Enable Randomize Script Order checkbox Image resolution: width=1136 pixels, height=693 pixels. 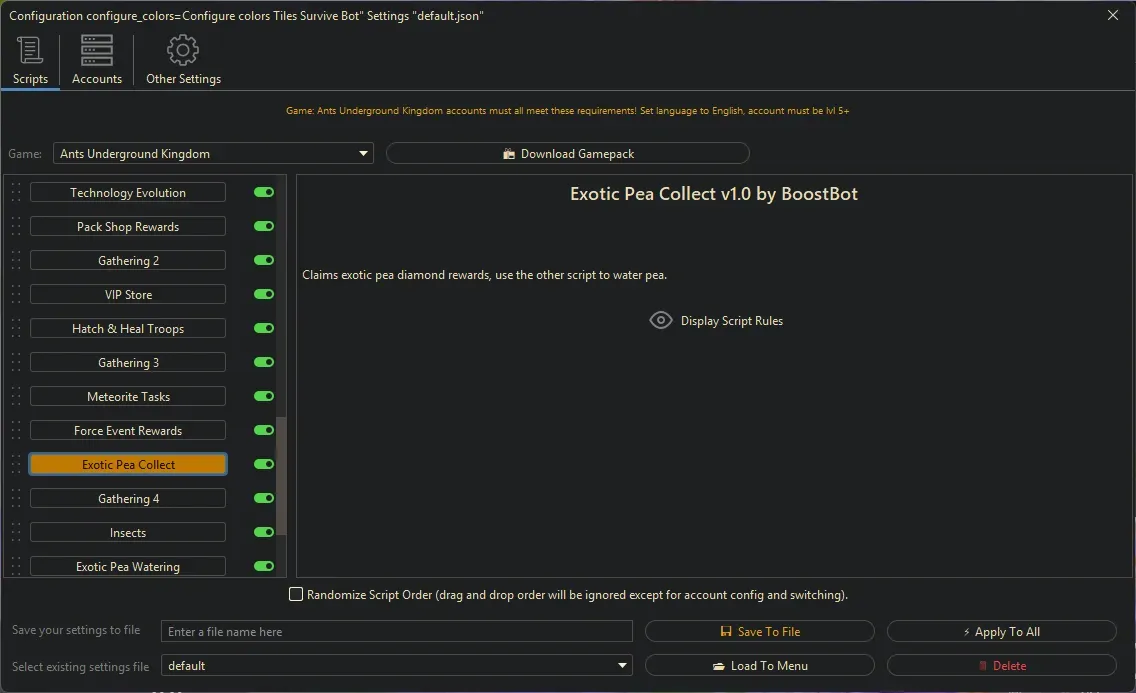[x=296, y=595]
